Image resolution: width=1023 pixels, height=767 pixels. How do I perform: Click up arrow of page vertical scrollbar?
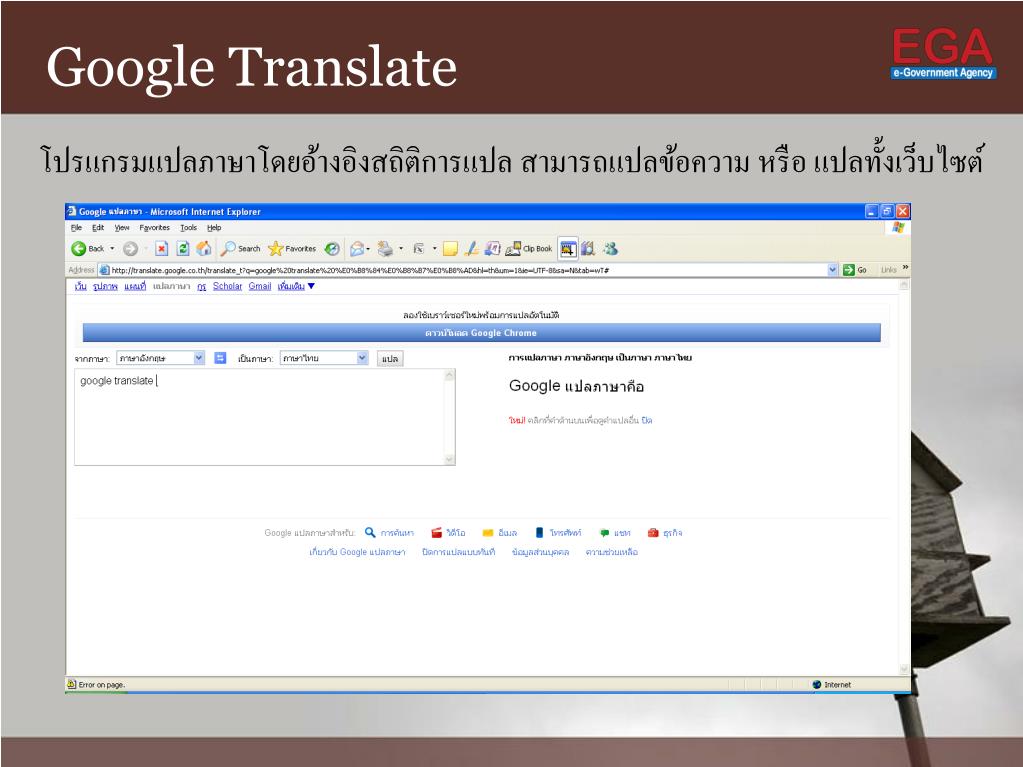904,285
